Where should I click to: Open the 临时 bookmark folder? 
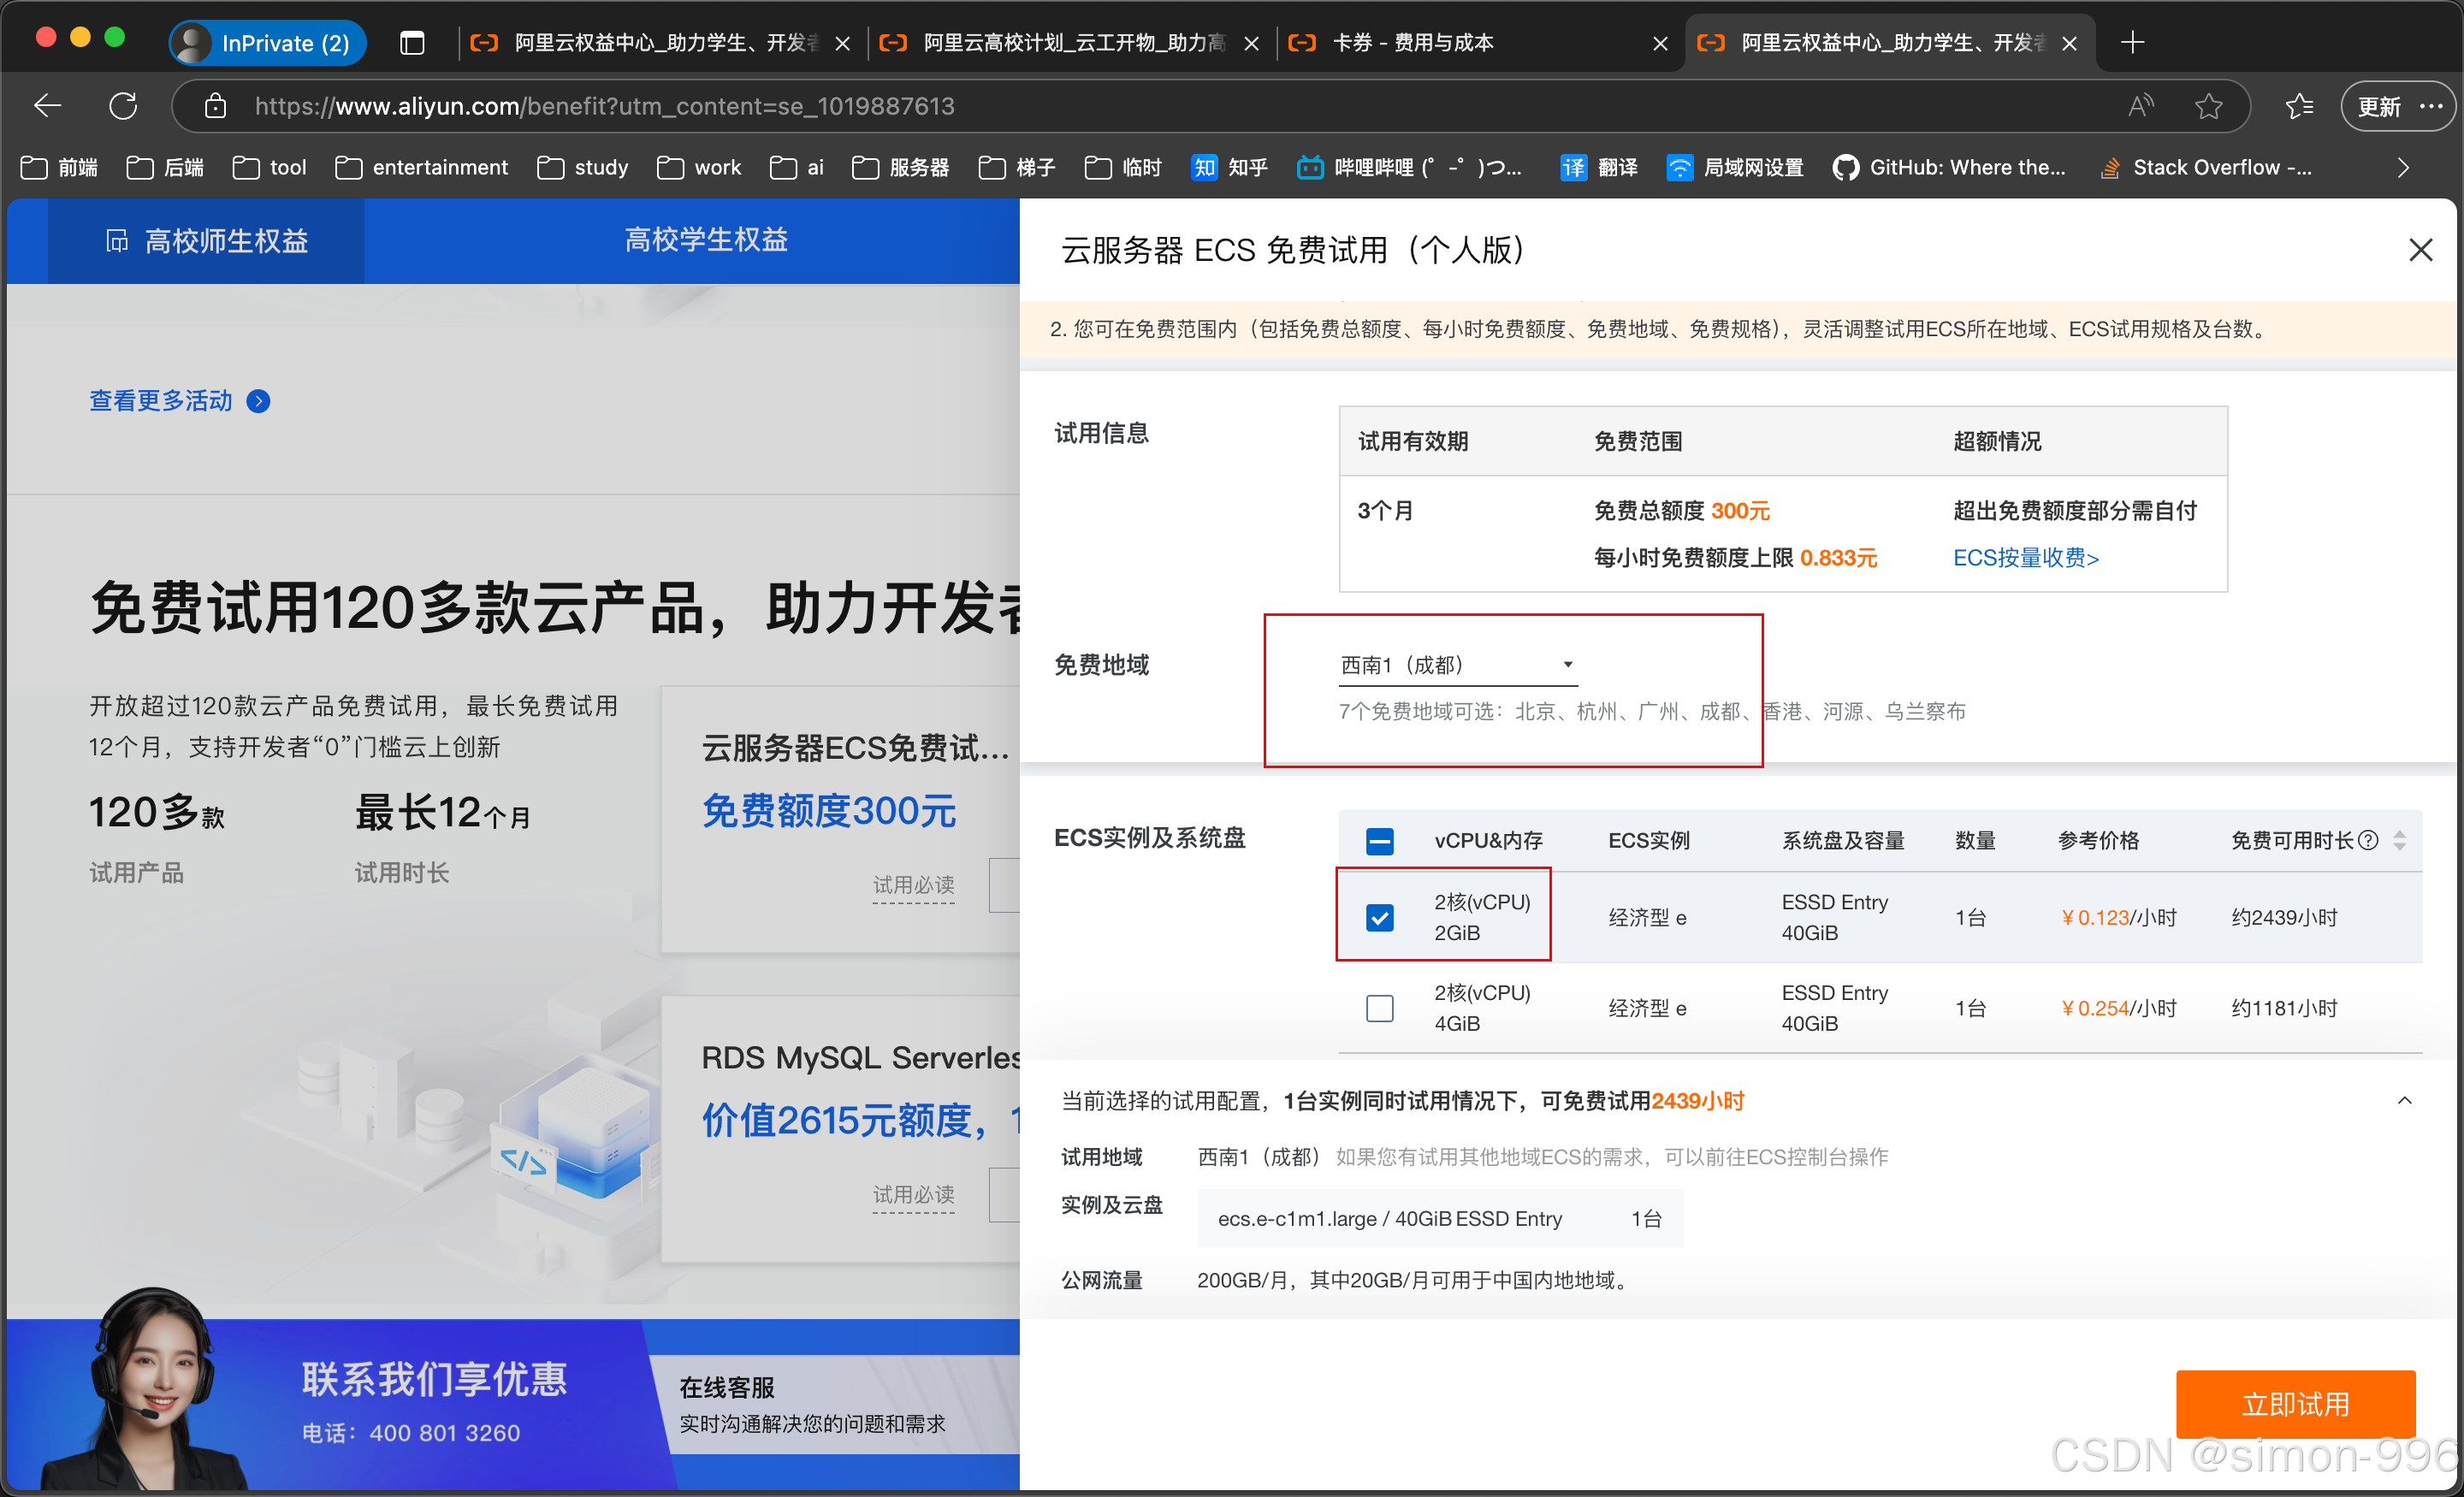pyautogui.click(x=1123, y=168)
